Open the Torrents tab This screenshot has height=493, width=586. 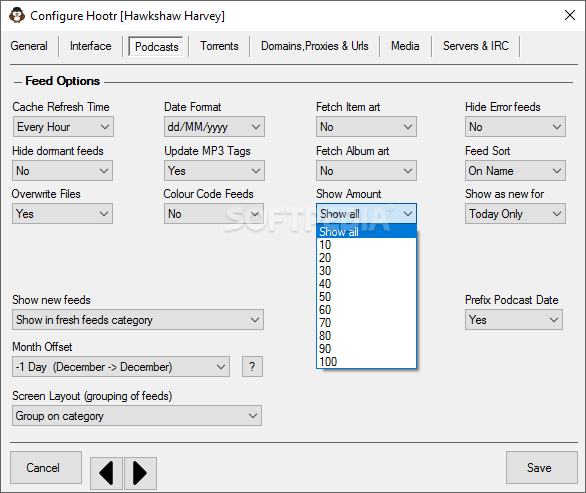click(x=219, y=46)
